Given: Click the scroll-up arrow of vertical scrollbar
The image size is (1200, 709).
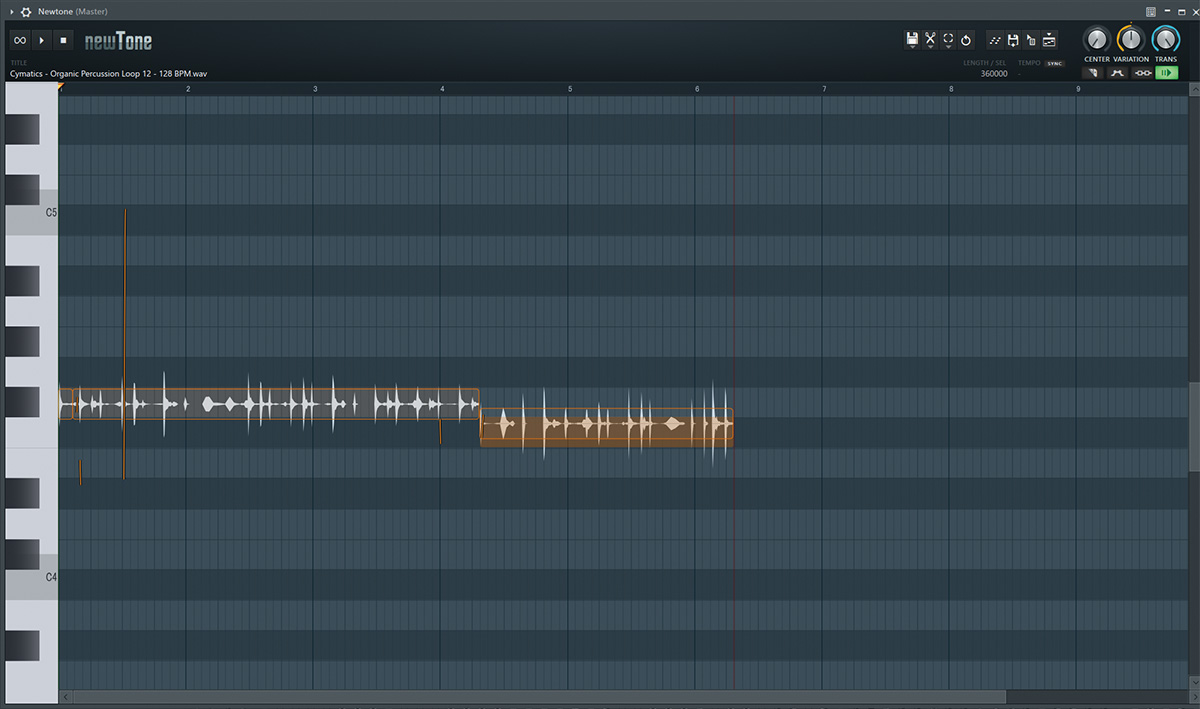Looking at the screenshot, I should tap(1193, 89).
